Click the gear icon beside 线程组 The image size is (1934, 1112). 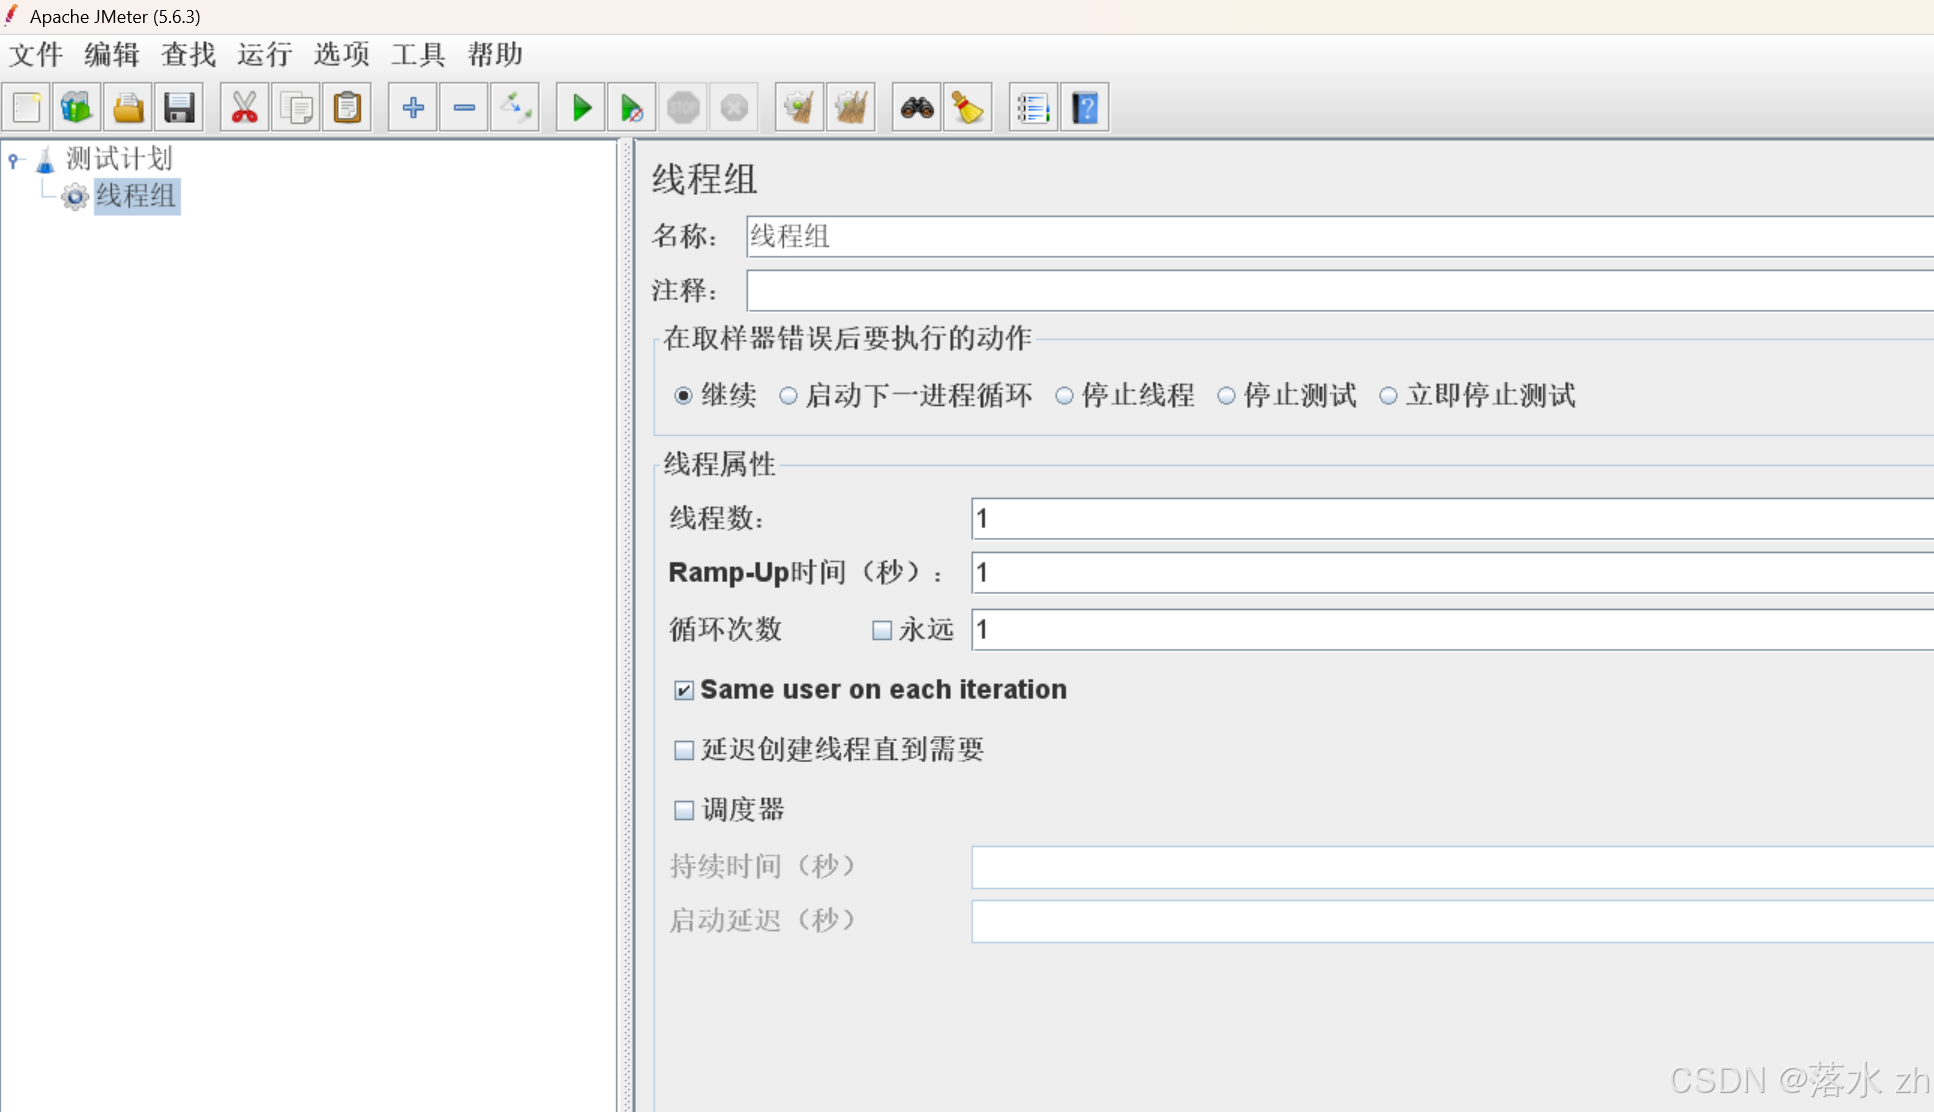click(x=75, y=197)
